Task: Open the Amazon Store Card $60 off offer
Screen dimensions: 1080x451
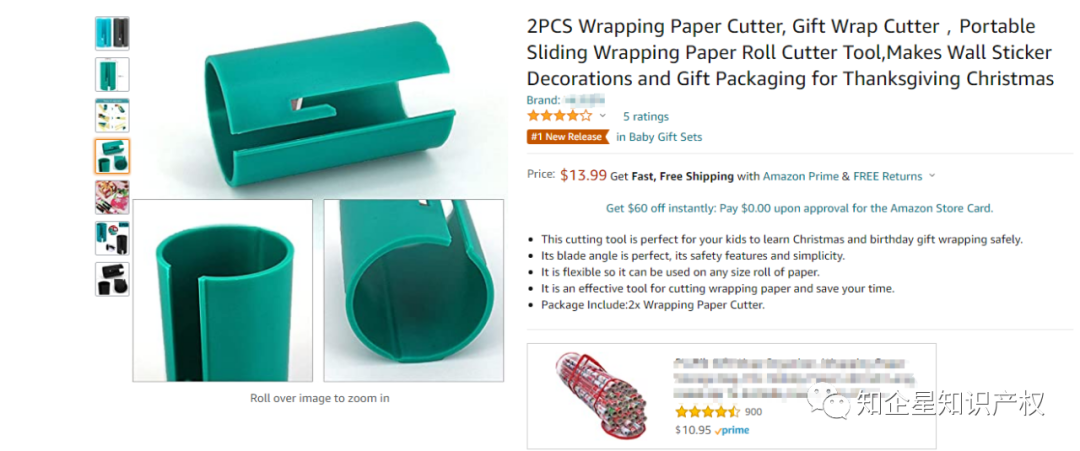Action: [799, 208]
